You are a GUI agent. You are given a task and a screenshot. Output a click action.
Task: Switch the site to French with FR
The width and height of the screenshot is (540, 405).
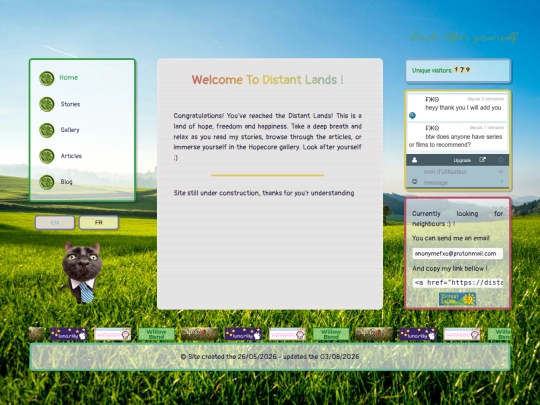tap(99, 222)
